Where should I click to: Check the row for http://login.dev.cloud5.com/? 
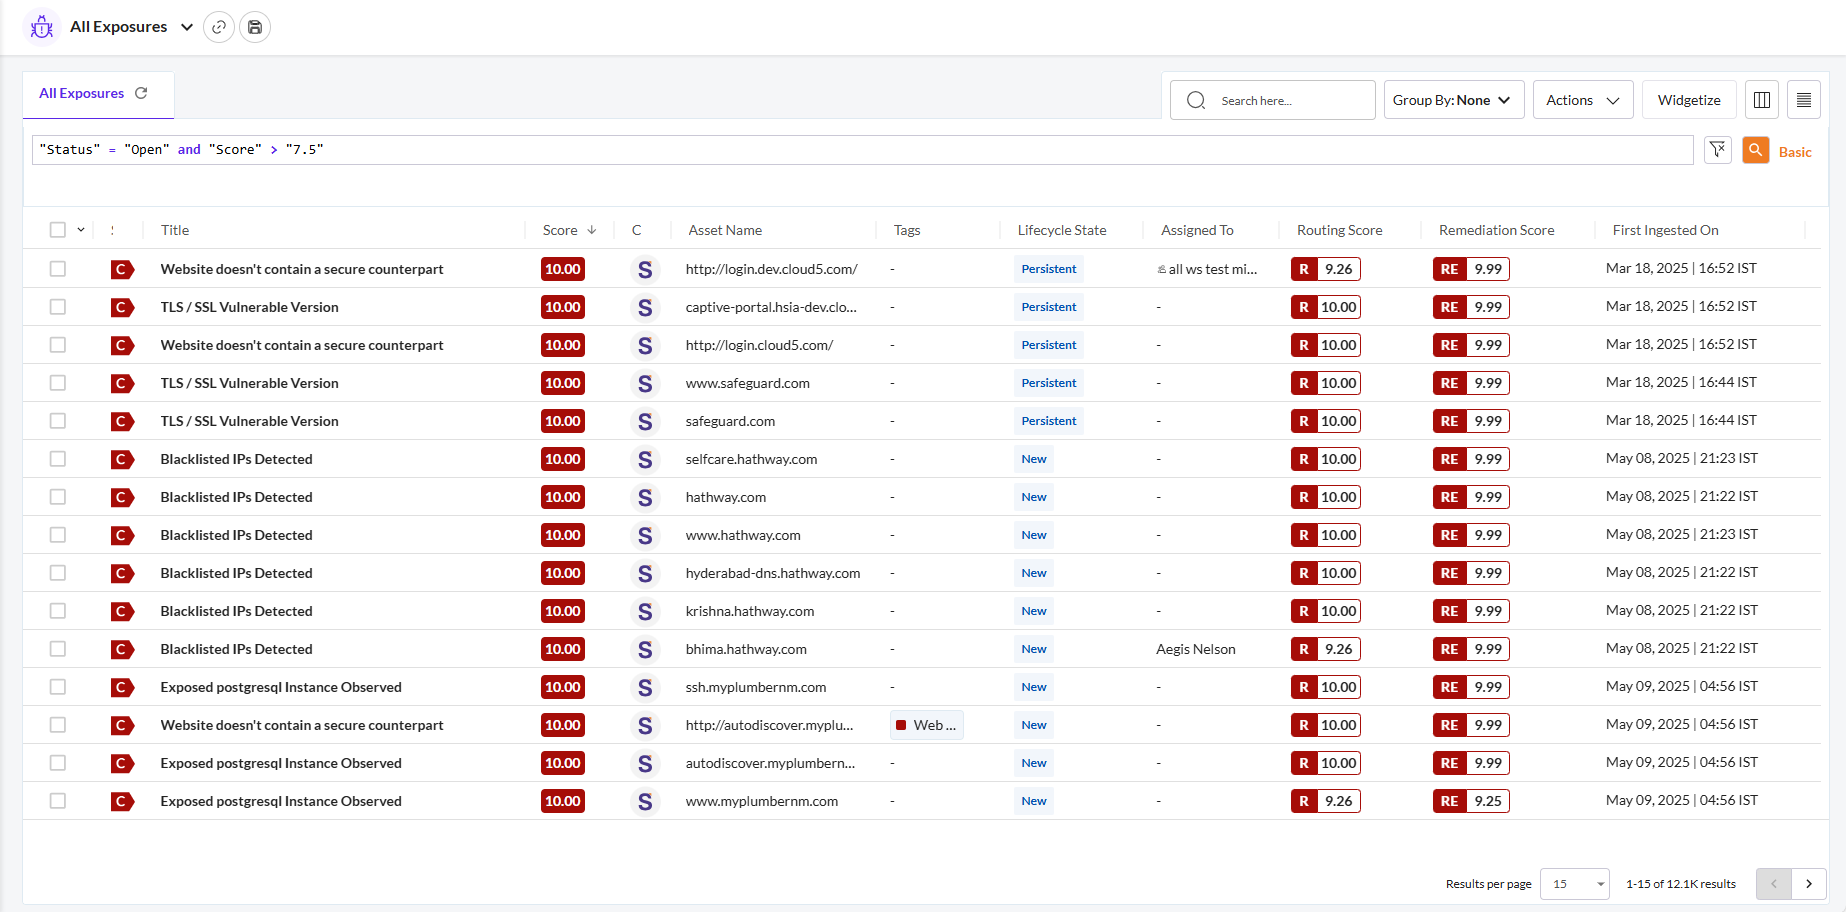coord(58,269)
